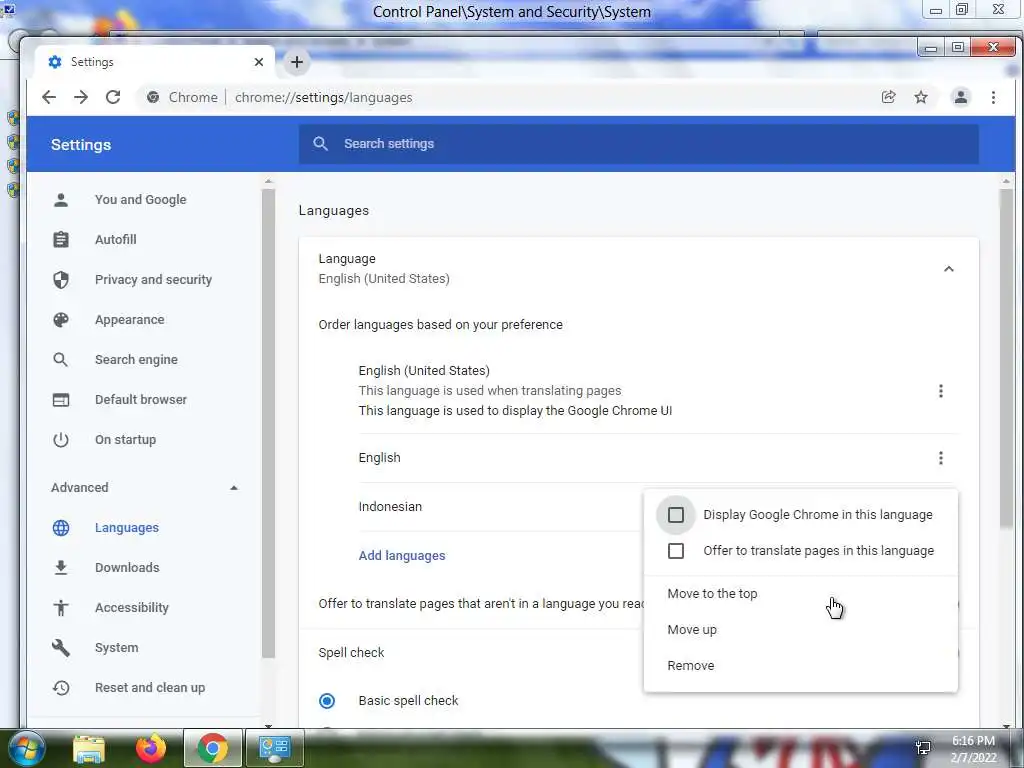Click the System label in sidebar
Image resolution: width=1024 pixels, height=768 pixels.
click(116, 648)
